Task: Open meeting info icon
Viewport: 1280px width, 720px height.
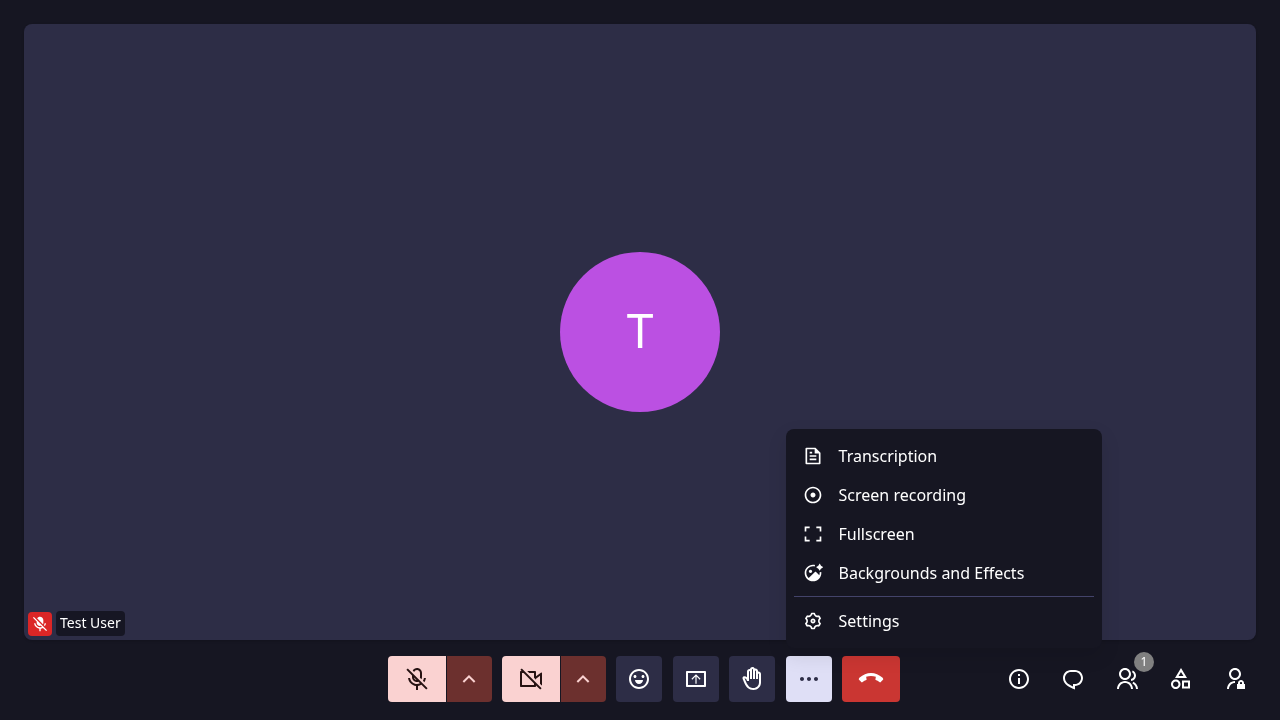Action: (1019, 679)
